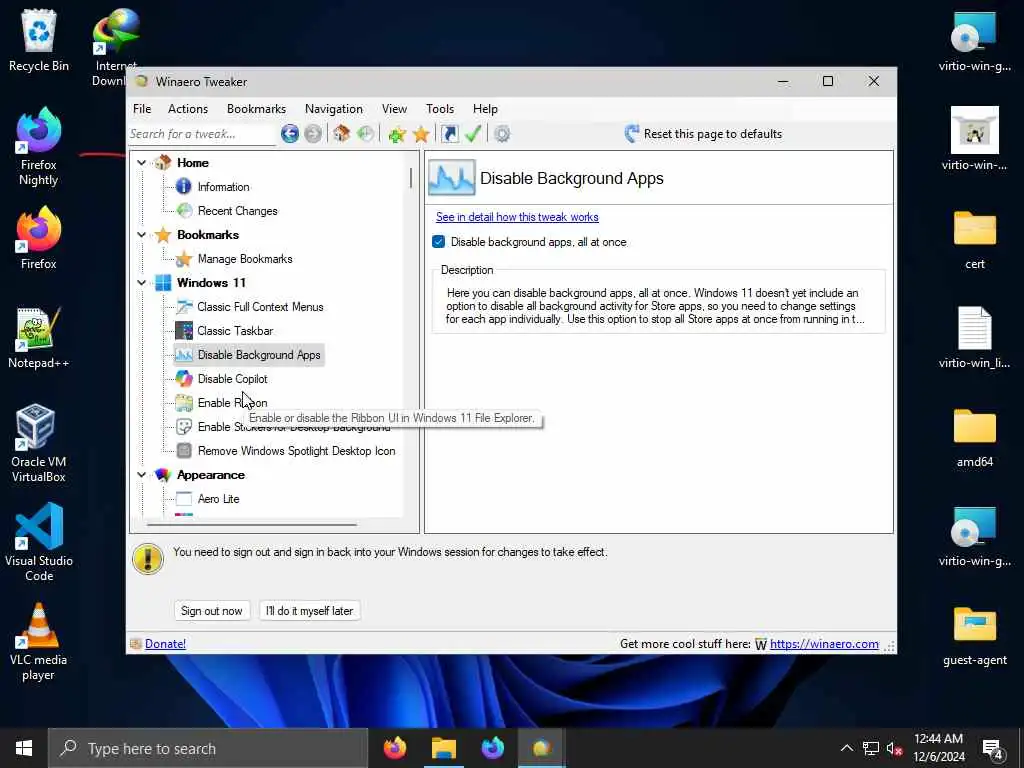Select Enable Ribbon tweak icon
The height and width of the screenshot is (768, 1024).
184,403
